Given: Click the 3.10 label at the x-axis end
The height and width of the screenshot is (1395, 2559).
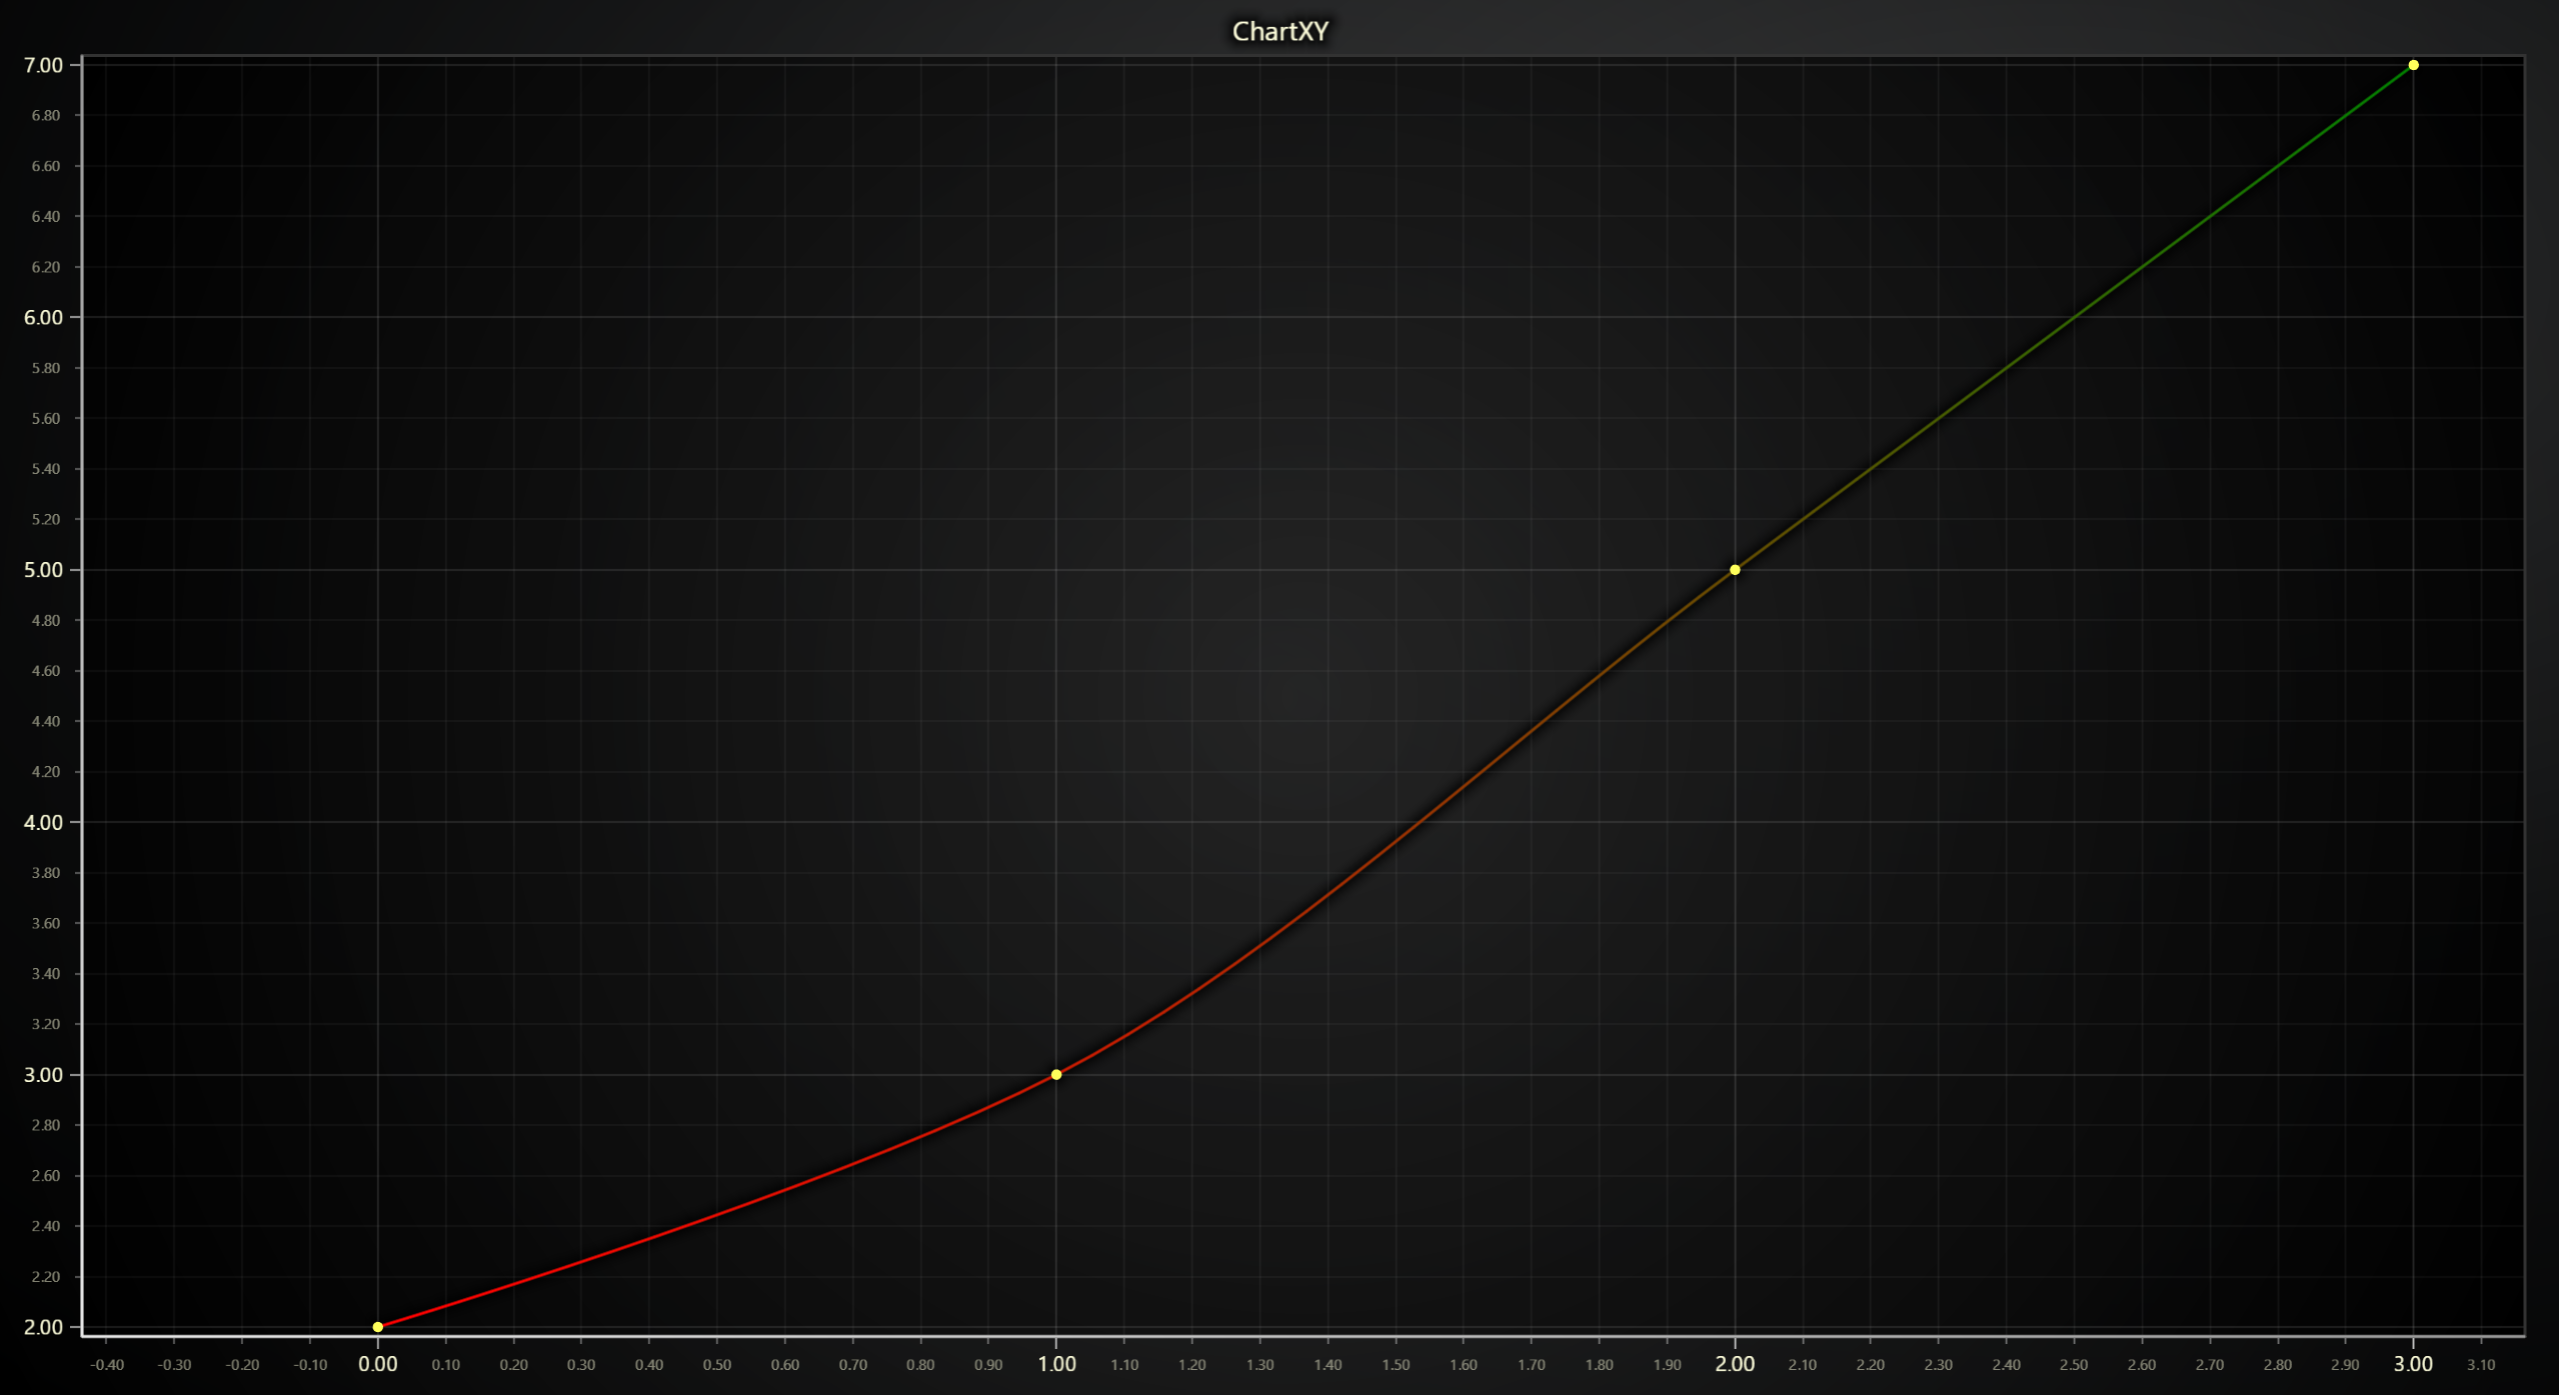Looking at the screenshot, I should [x=2482, y=1363].
